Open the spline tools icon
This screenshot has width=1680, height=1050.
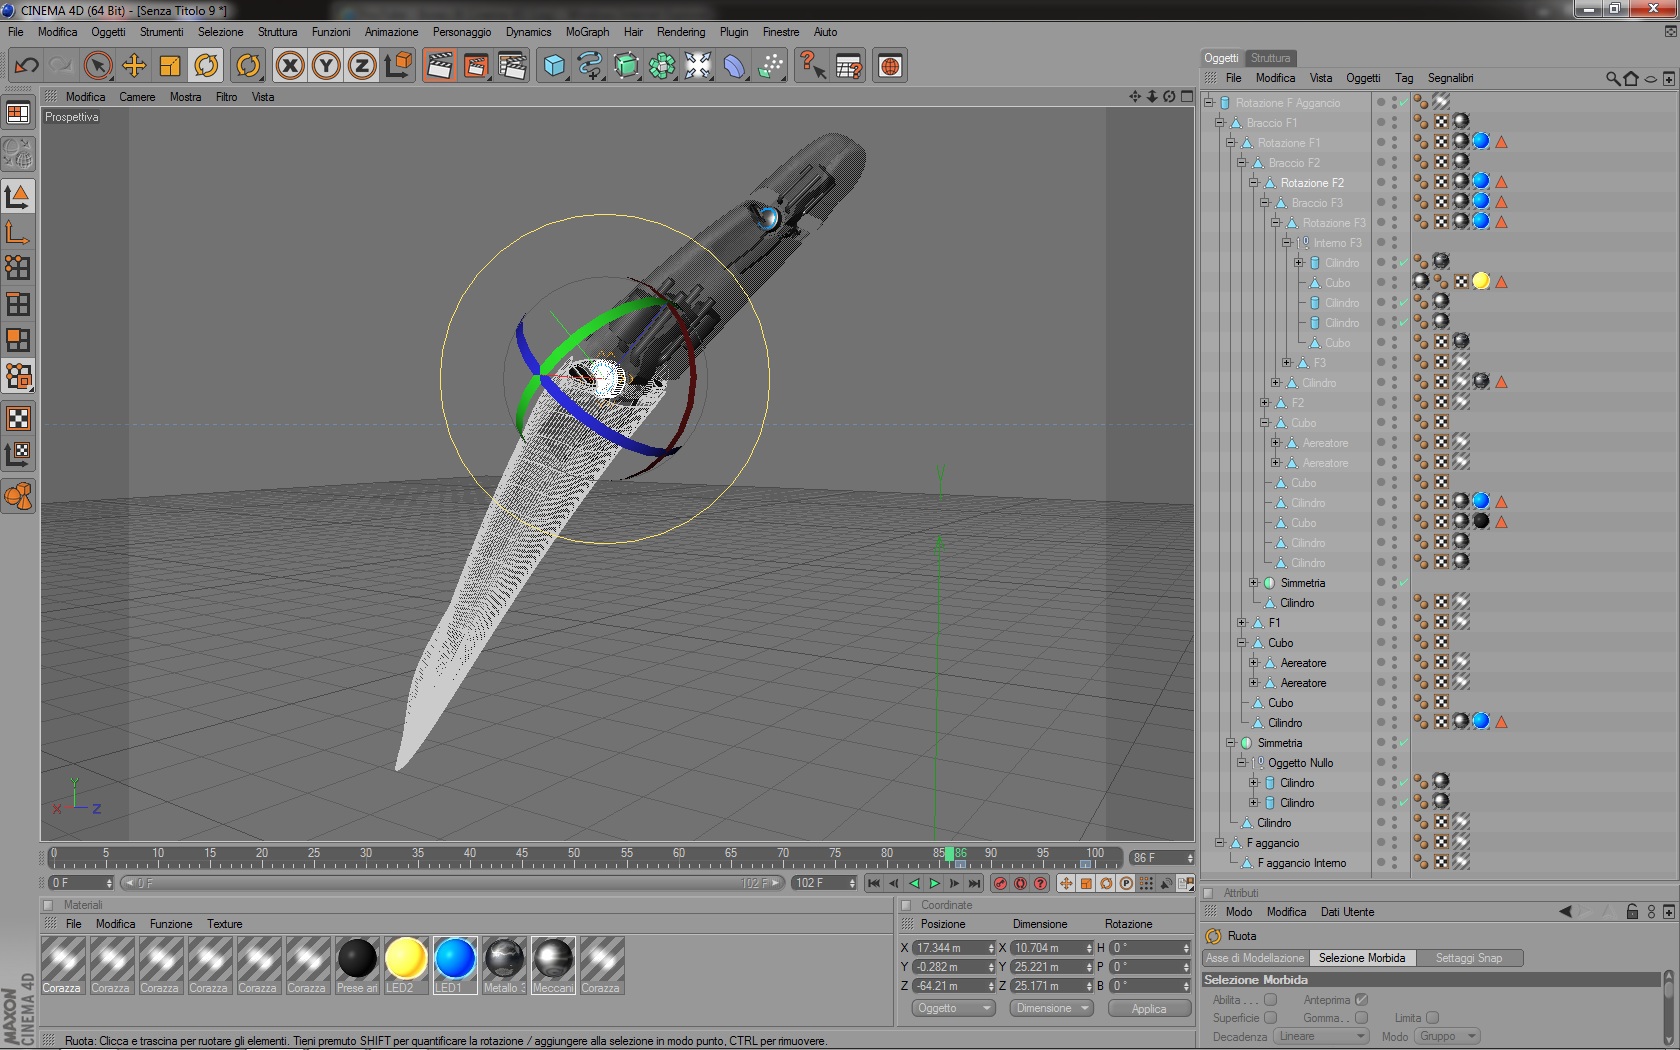(x=590, y=66)
